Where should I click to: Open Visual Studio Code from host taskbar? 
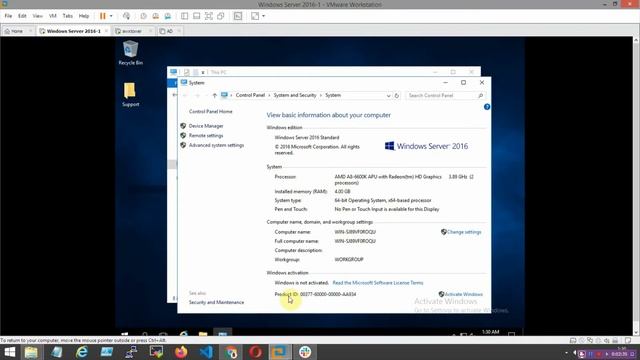[206, 352]
